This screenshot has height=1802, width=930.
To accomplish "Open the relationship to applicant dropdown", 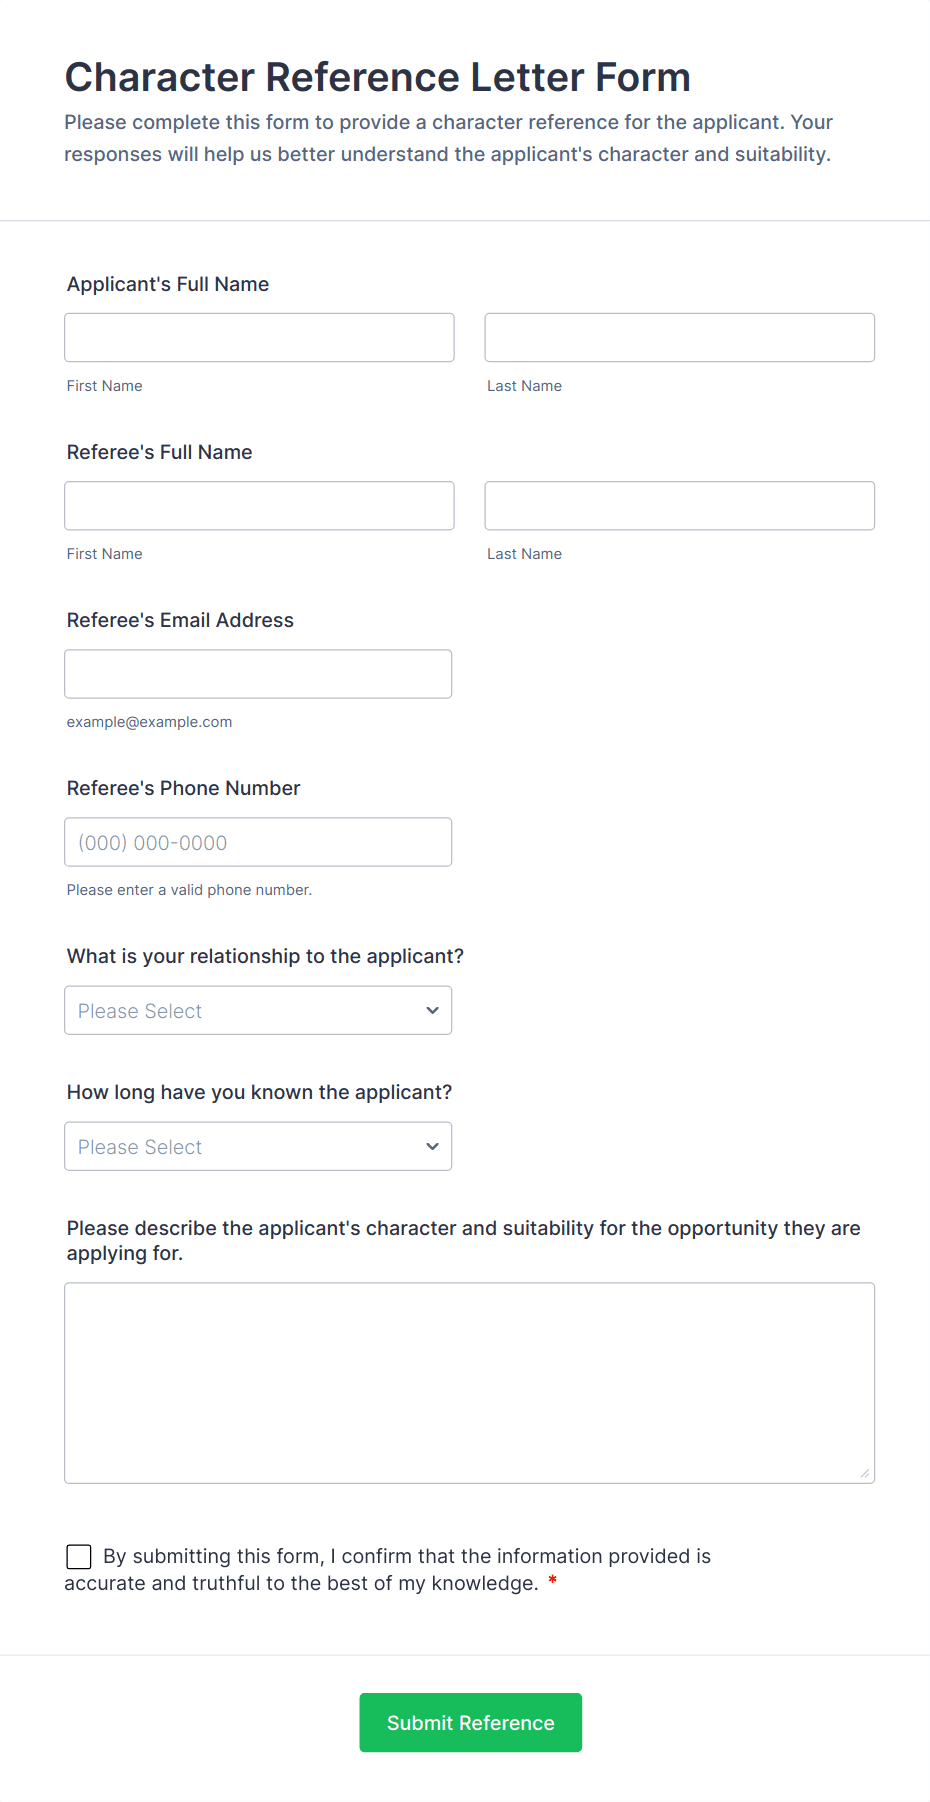I will click(x=258, y=1010).
